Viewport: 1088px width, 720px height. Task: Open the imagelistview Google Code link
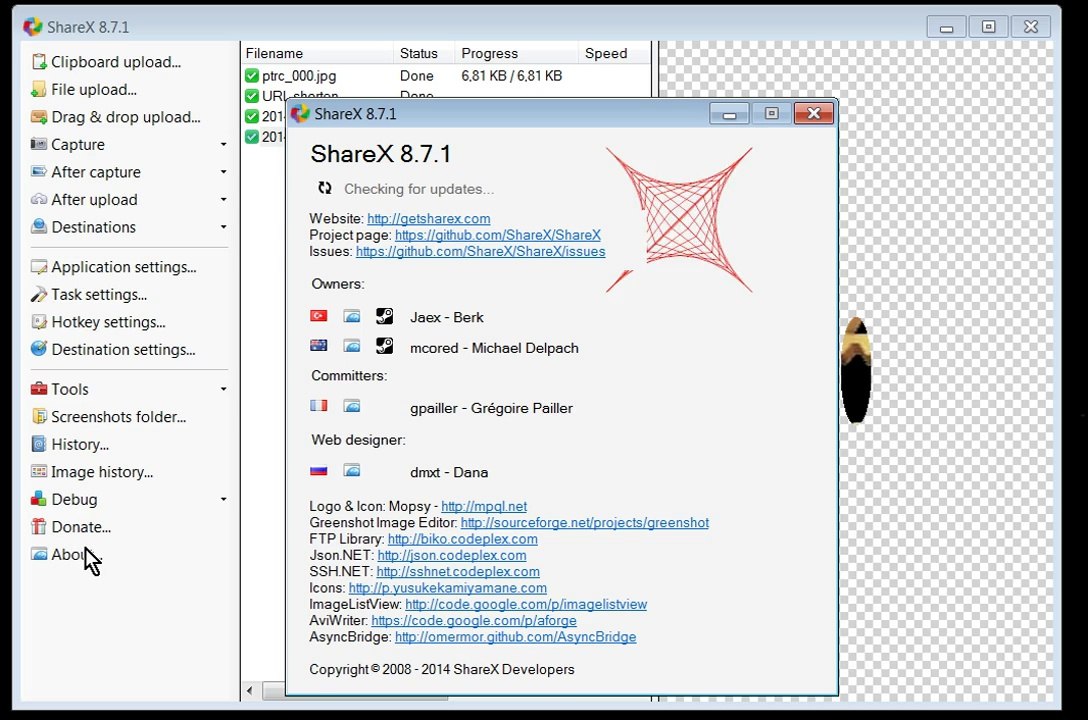[x=526, y=604]
